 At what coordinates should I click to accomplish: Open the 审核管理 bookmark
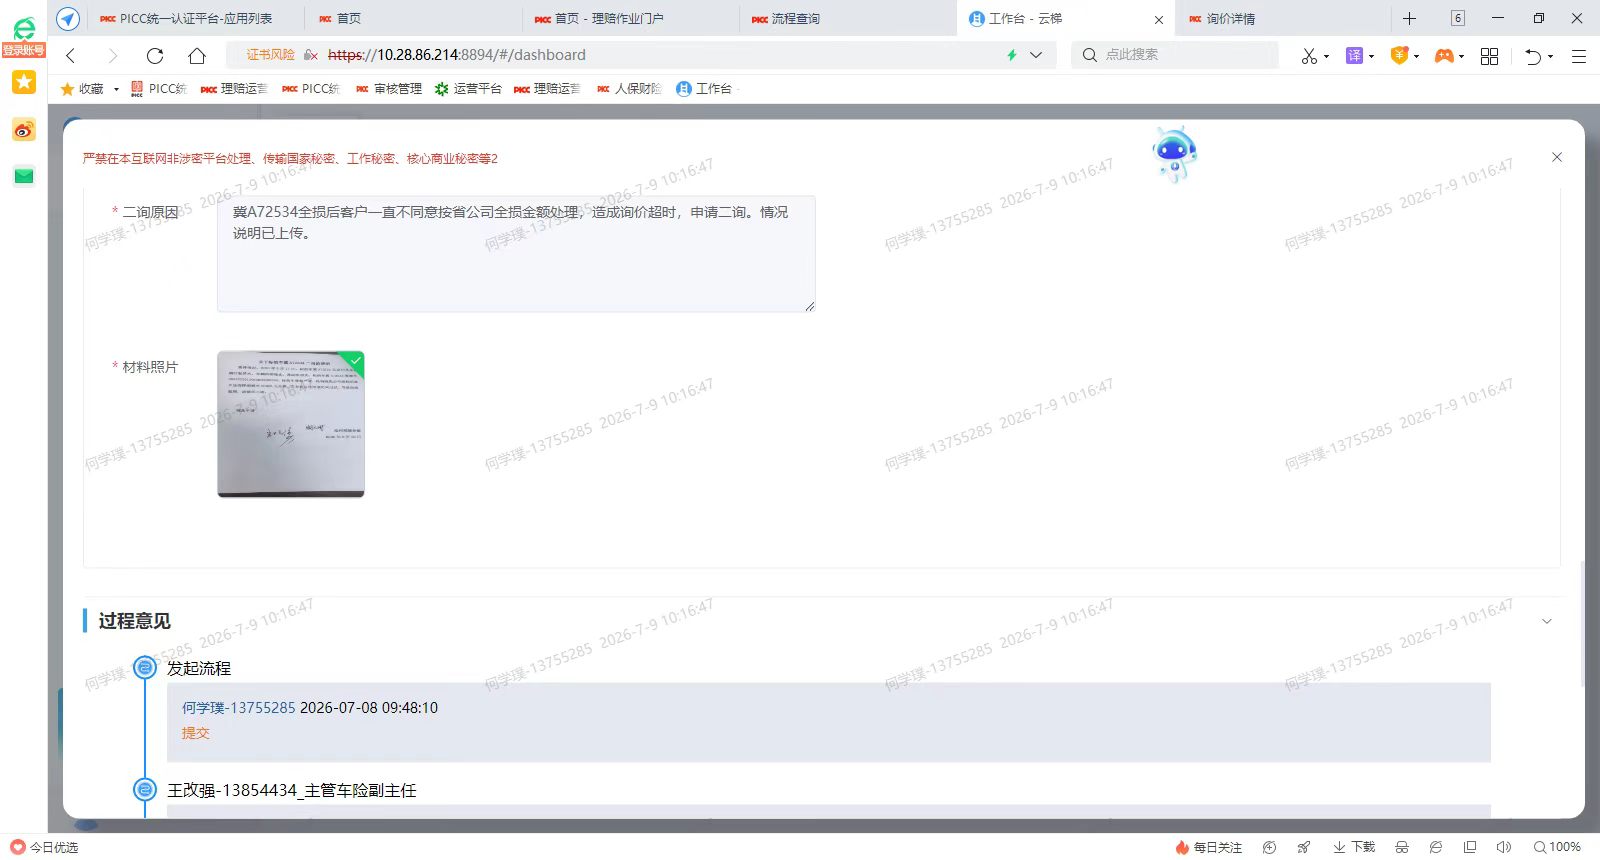coord(389,89)
